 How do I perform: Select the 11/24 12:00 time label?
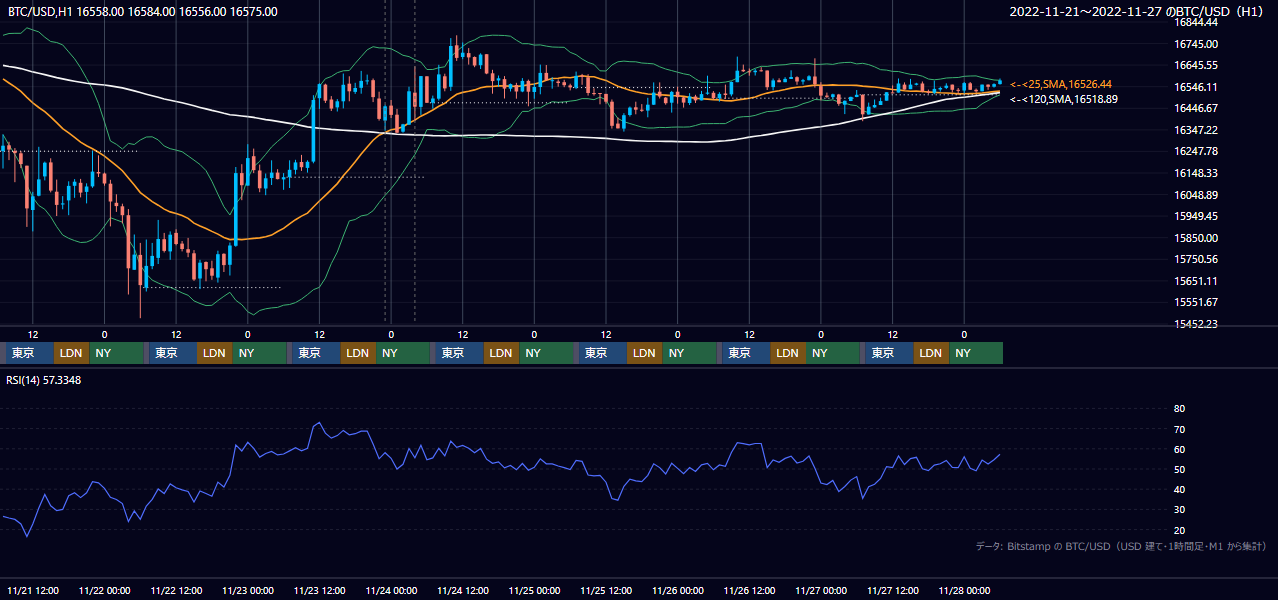463,590
